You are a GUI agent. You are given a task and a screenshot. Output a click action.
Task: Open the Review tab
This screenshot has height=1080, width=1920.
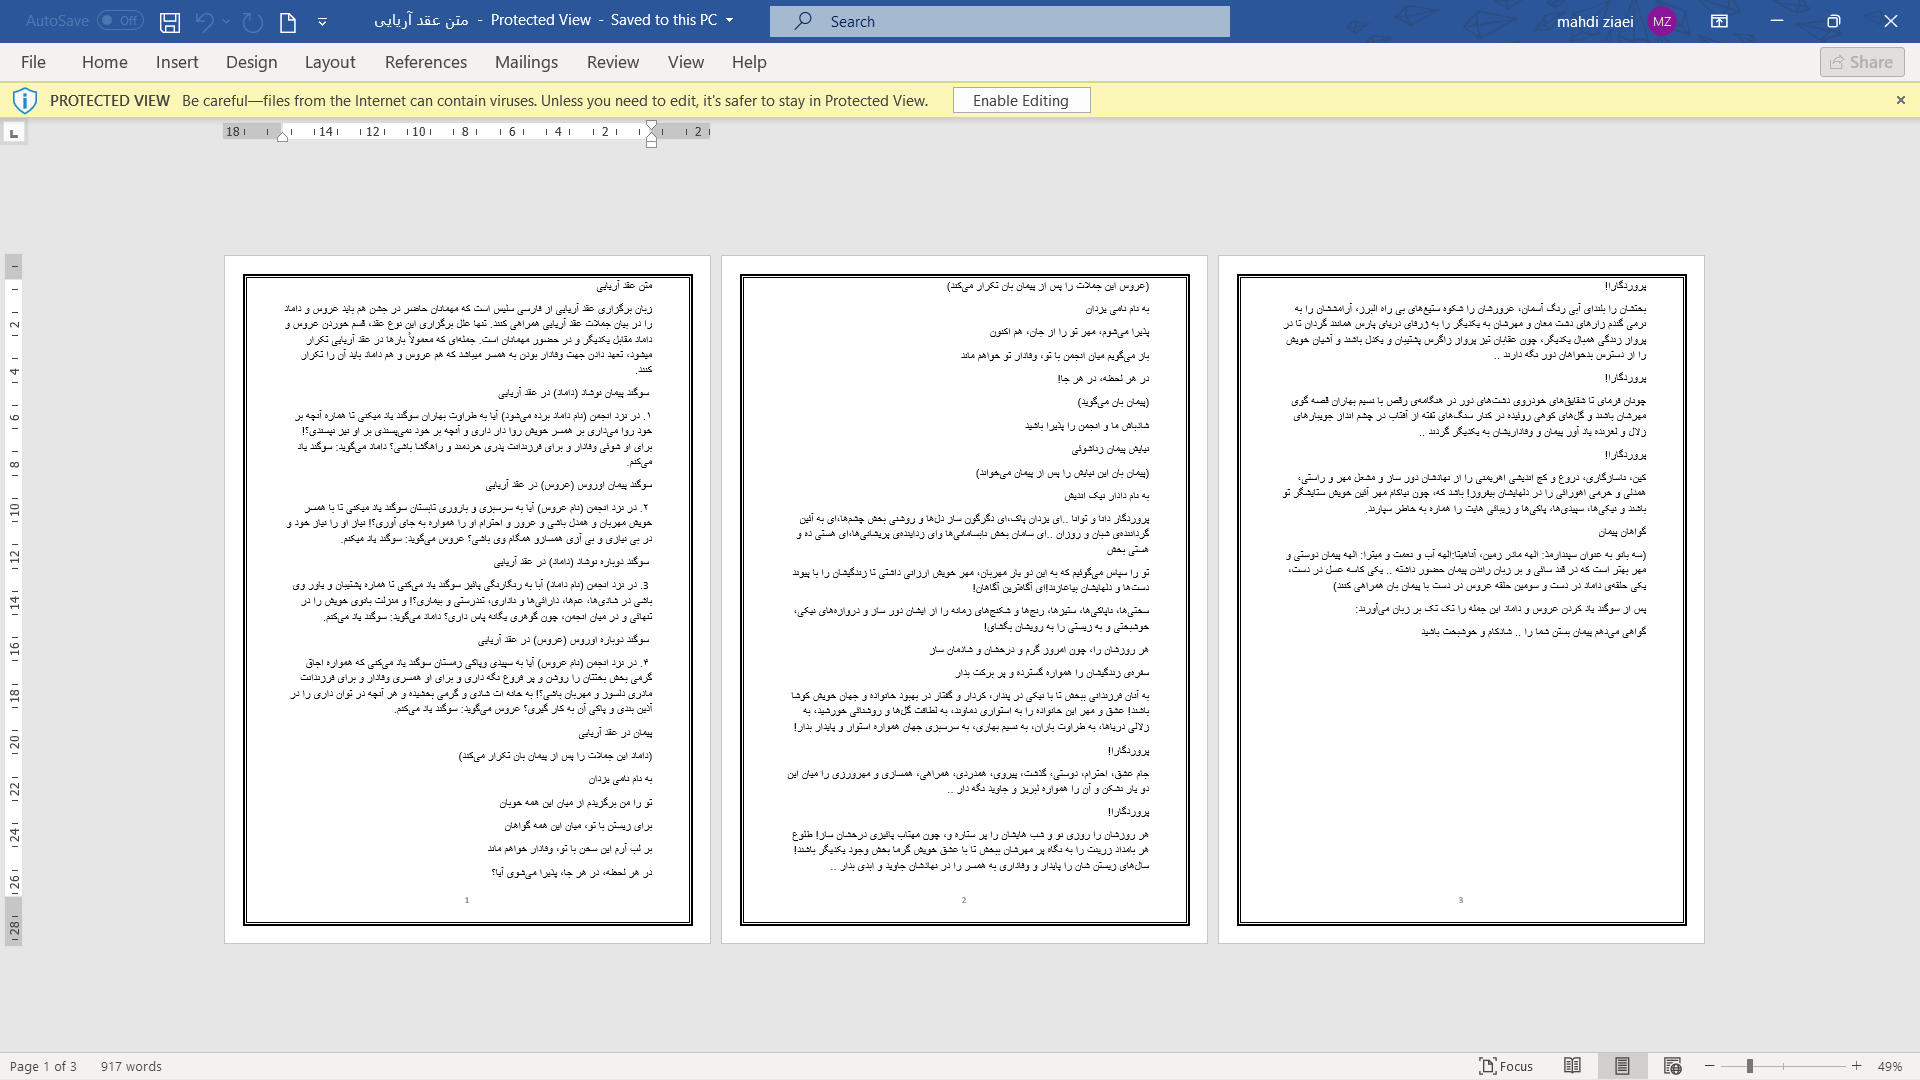coord(613,62)
